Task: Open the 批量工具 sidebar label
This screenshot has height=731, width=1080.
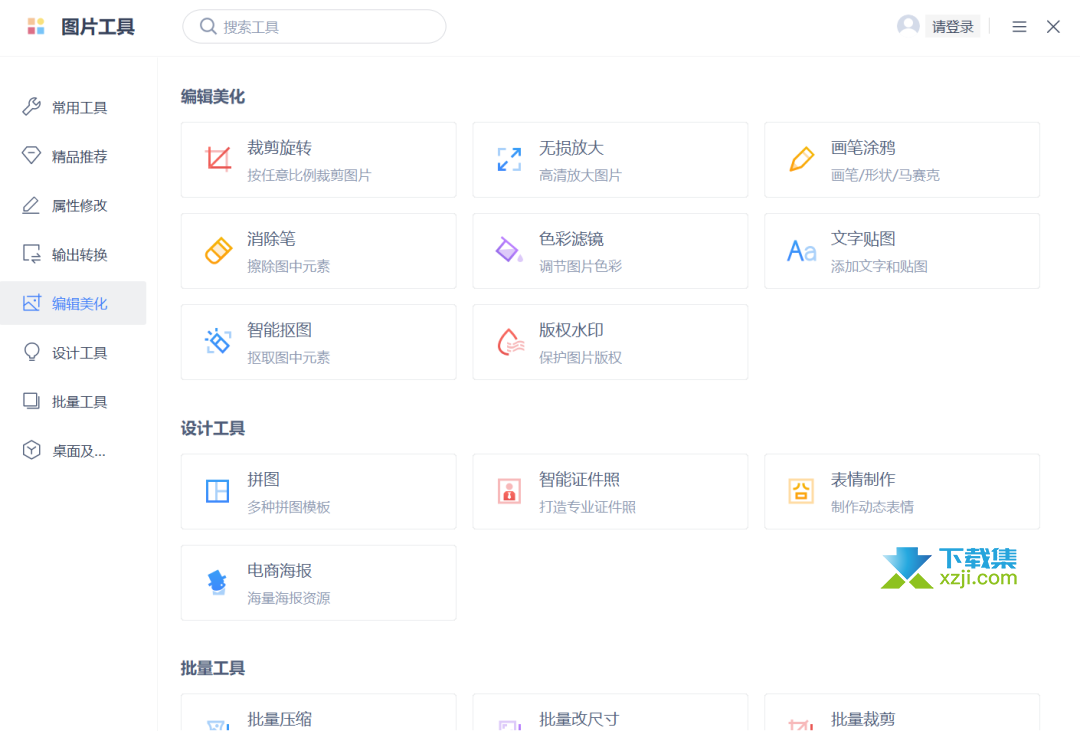Action: (80, 402)
